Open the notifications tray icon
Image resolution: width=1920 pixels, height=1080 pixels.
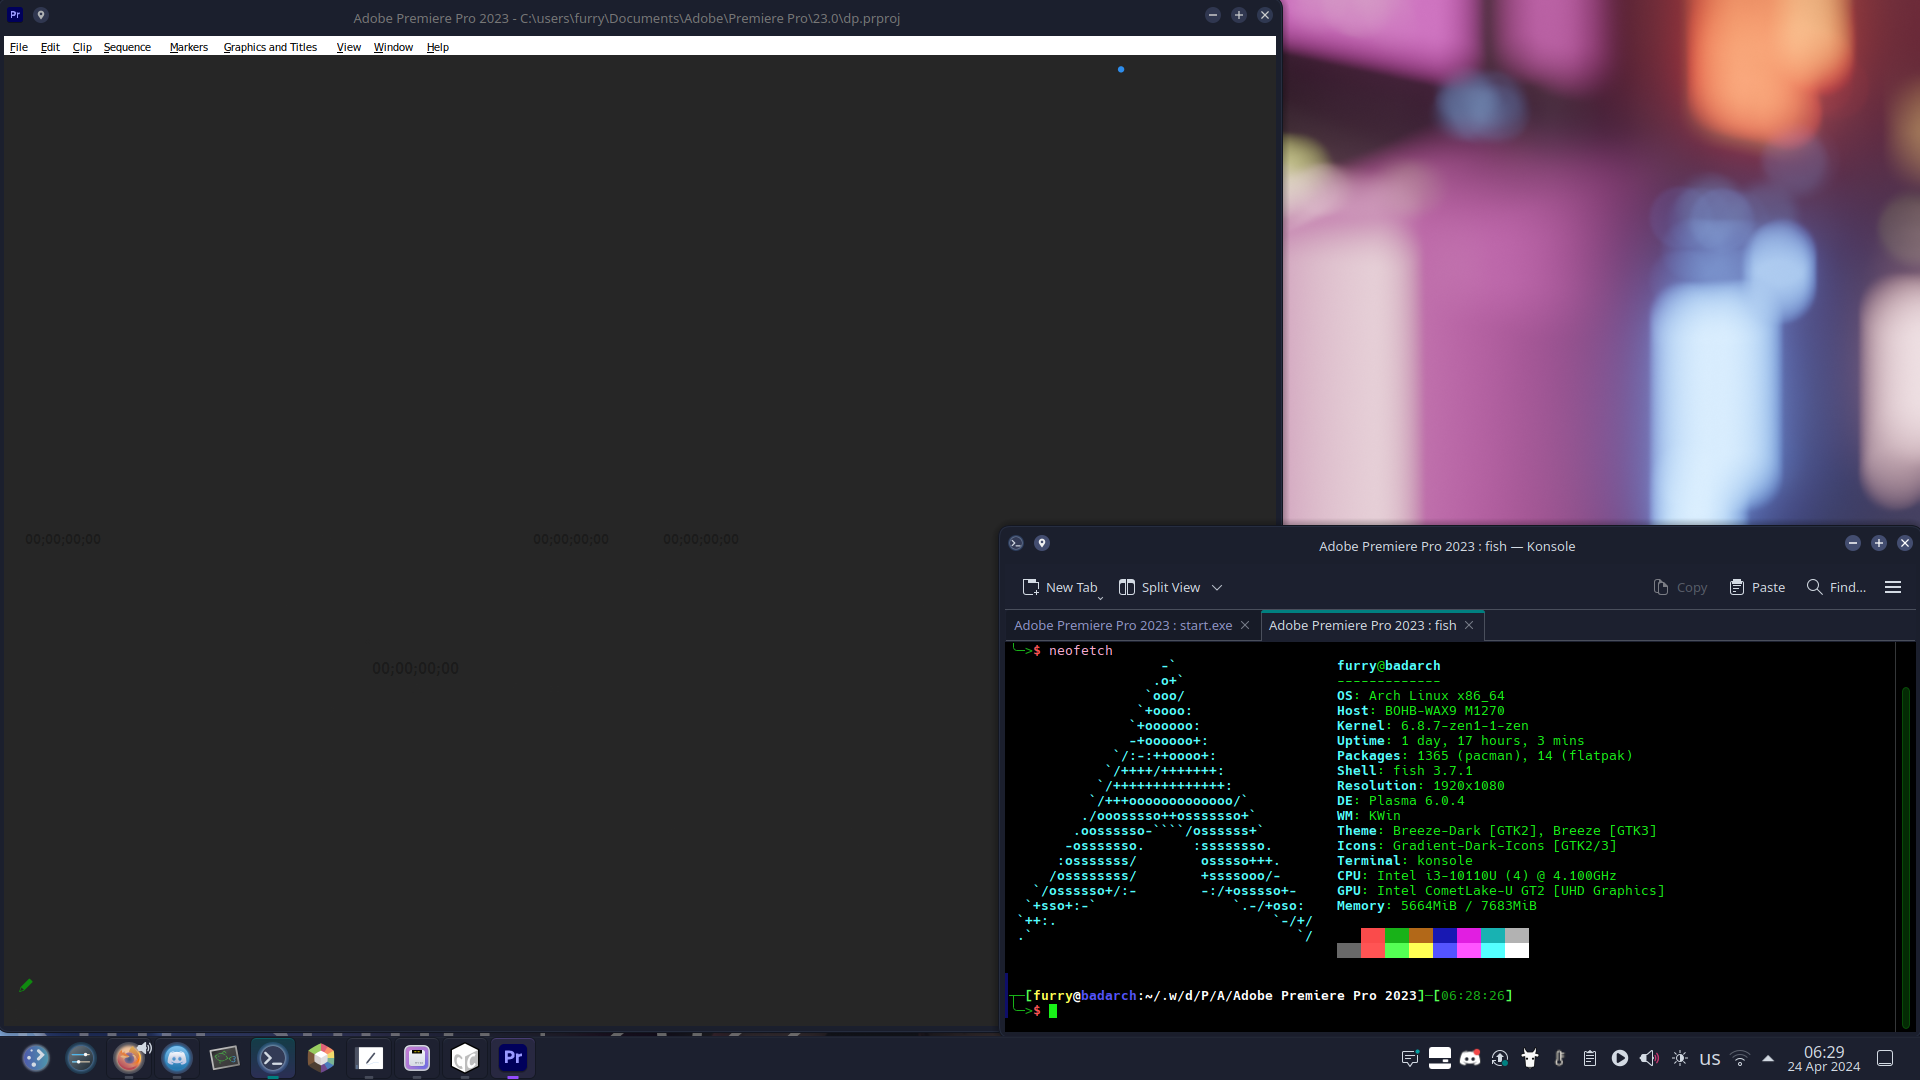(x=1410, y=1058)
